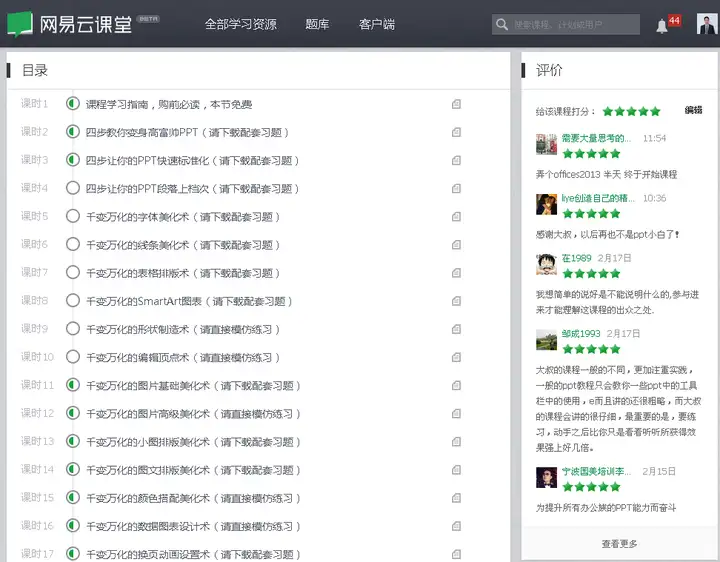Open the user avatar in header
This screenshot has height=562, width=720.
(706, 23)
